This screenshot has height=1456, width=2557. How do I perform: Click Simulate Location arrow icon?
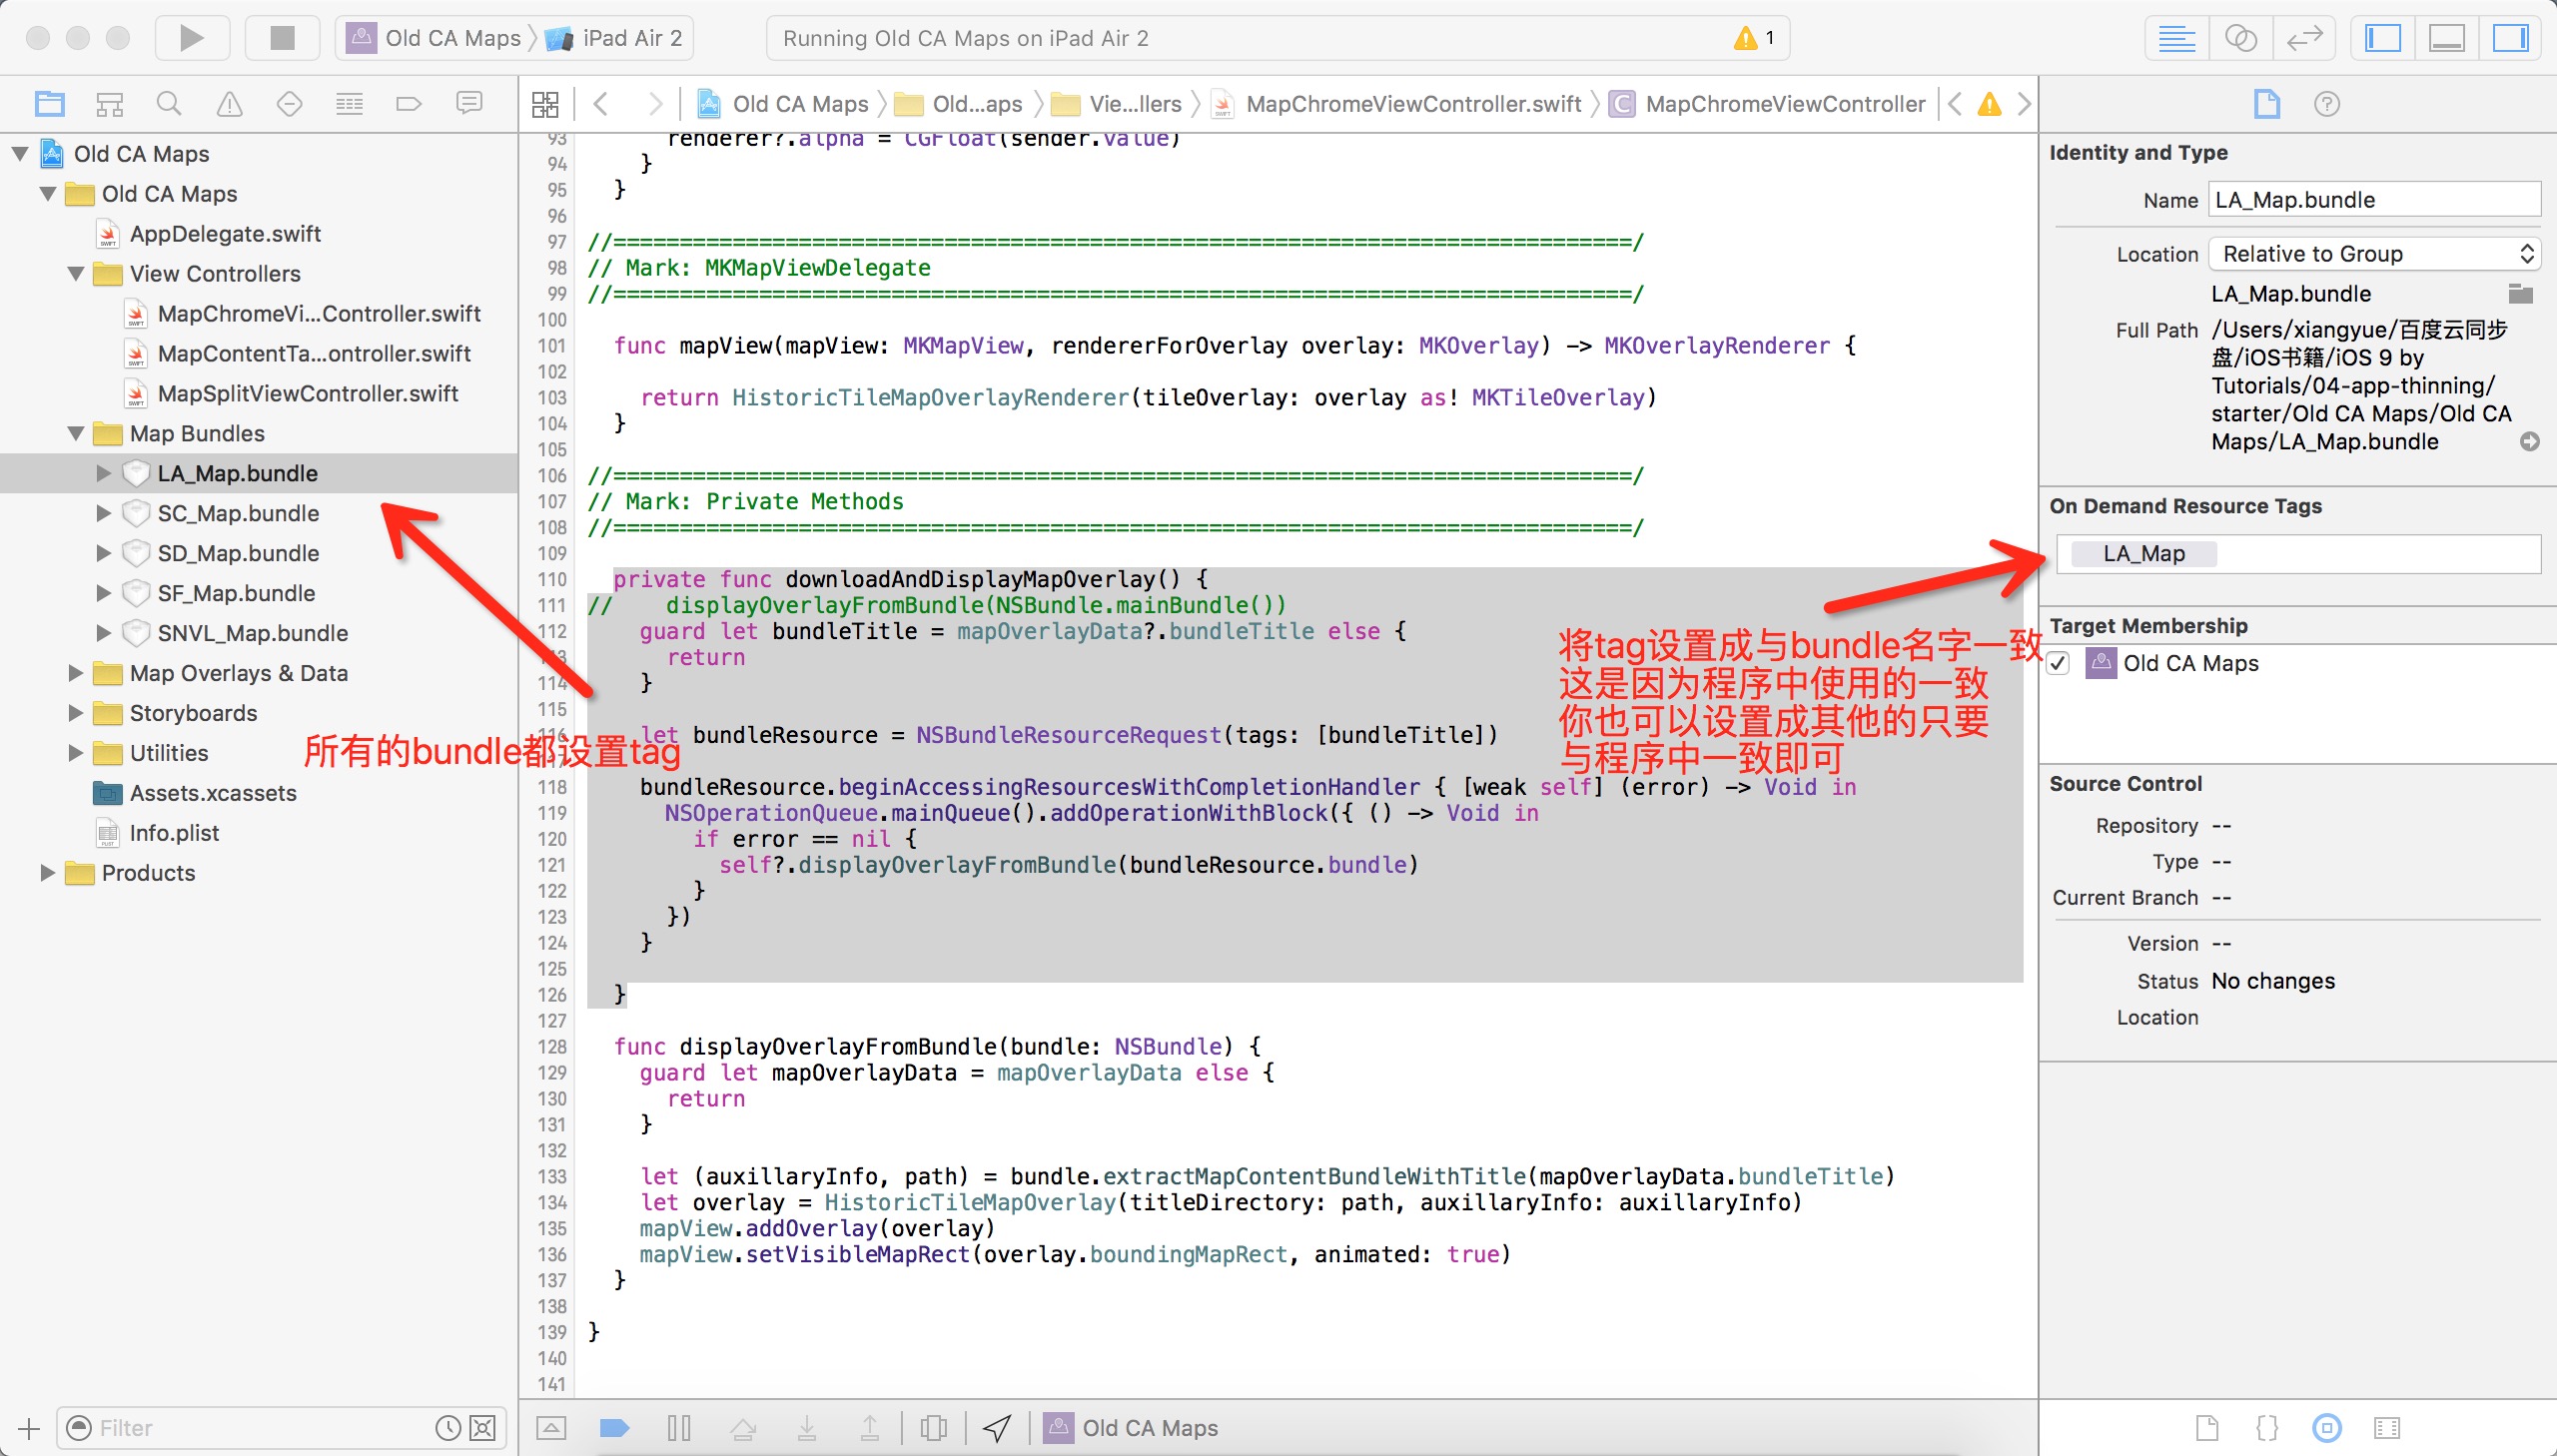[997, 1428]
